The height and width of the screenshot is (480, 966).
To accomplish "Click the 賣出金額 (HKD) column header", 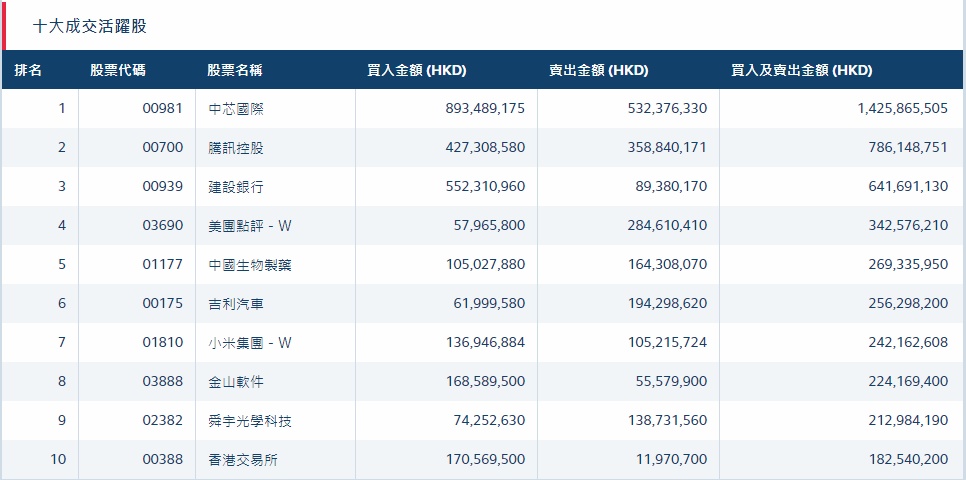I will pos(598,70).
